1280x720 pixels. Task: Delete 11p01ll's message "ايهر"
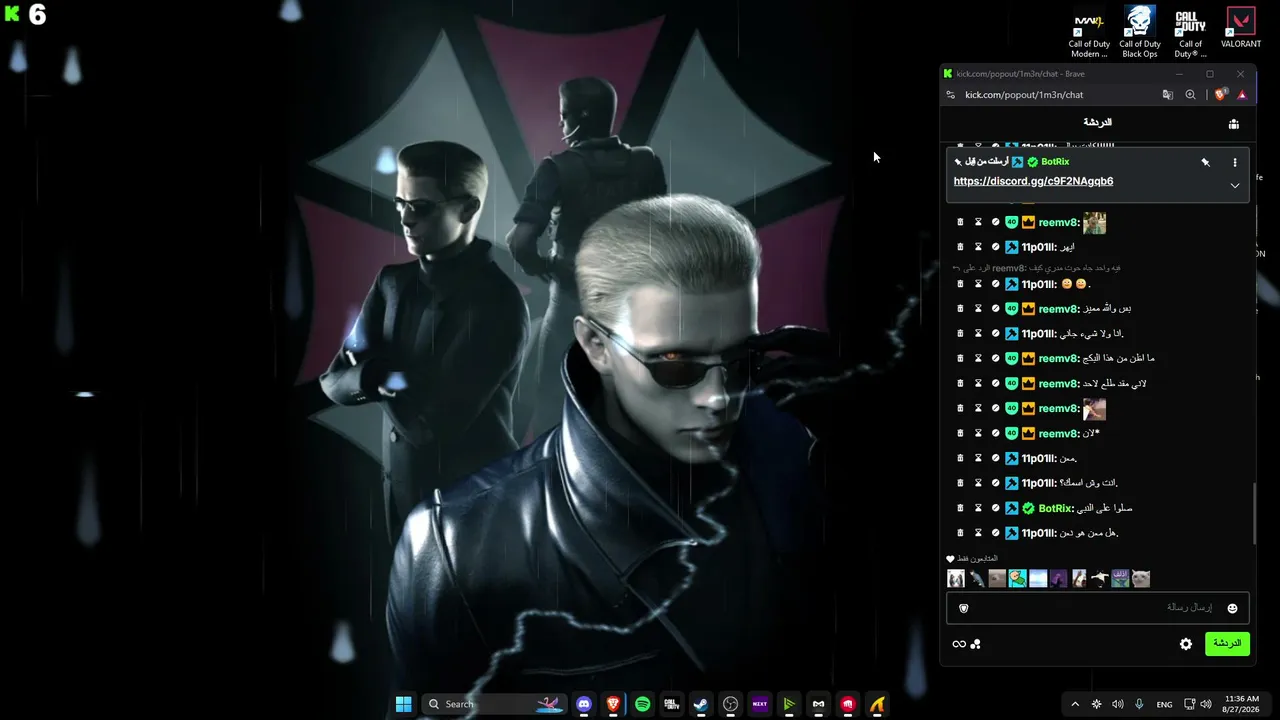[960, 247]
